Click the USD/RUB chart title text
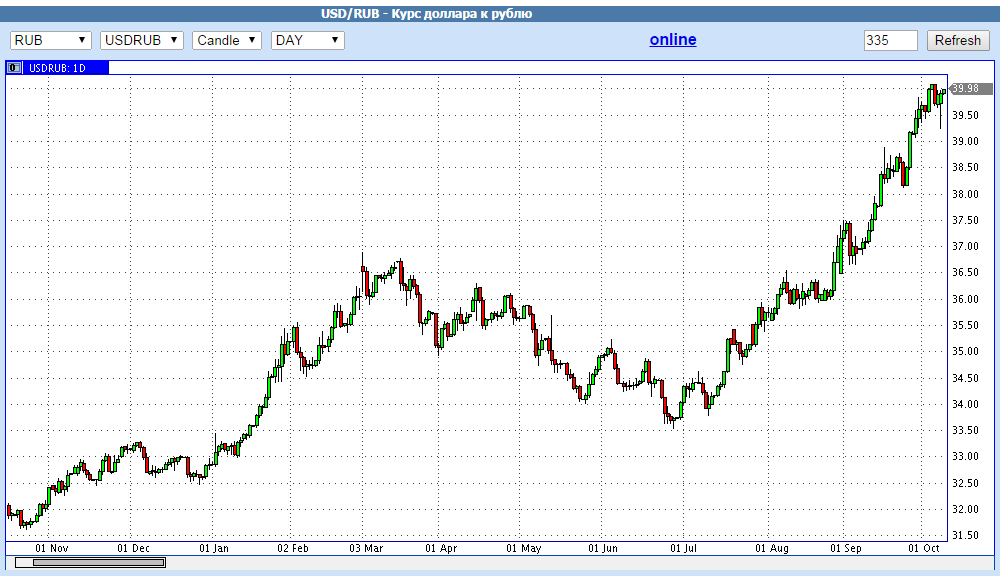Viewport: 1000px width, 576px height. pyautogui.click(x=426, y=13)
